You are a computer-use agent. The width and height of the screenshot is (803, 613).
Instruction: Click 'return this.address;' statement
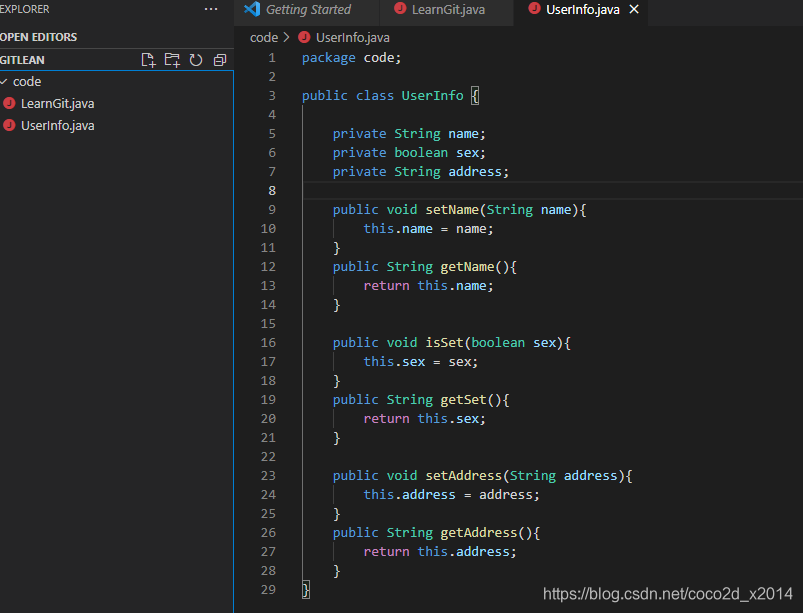pos(440,552)
